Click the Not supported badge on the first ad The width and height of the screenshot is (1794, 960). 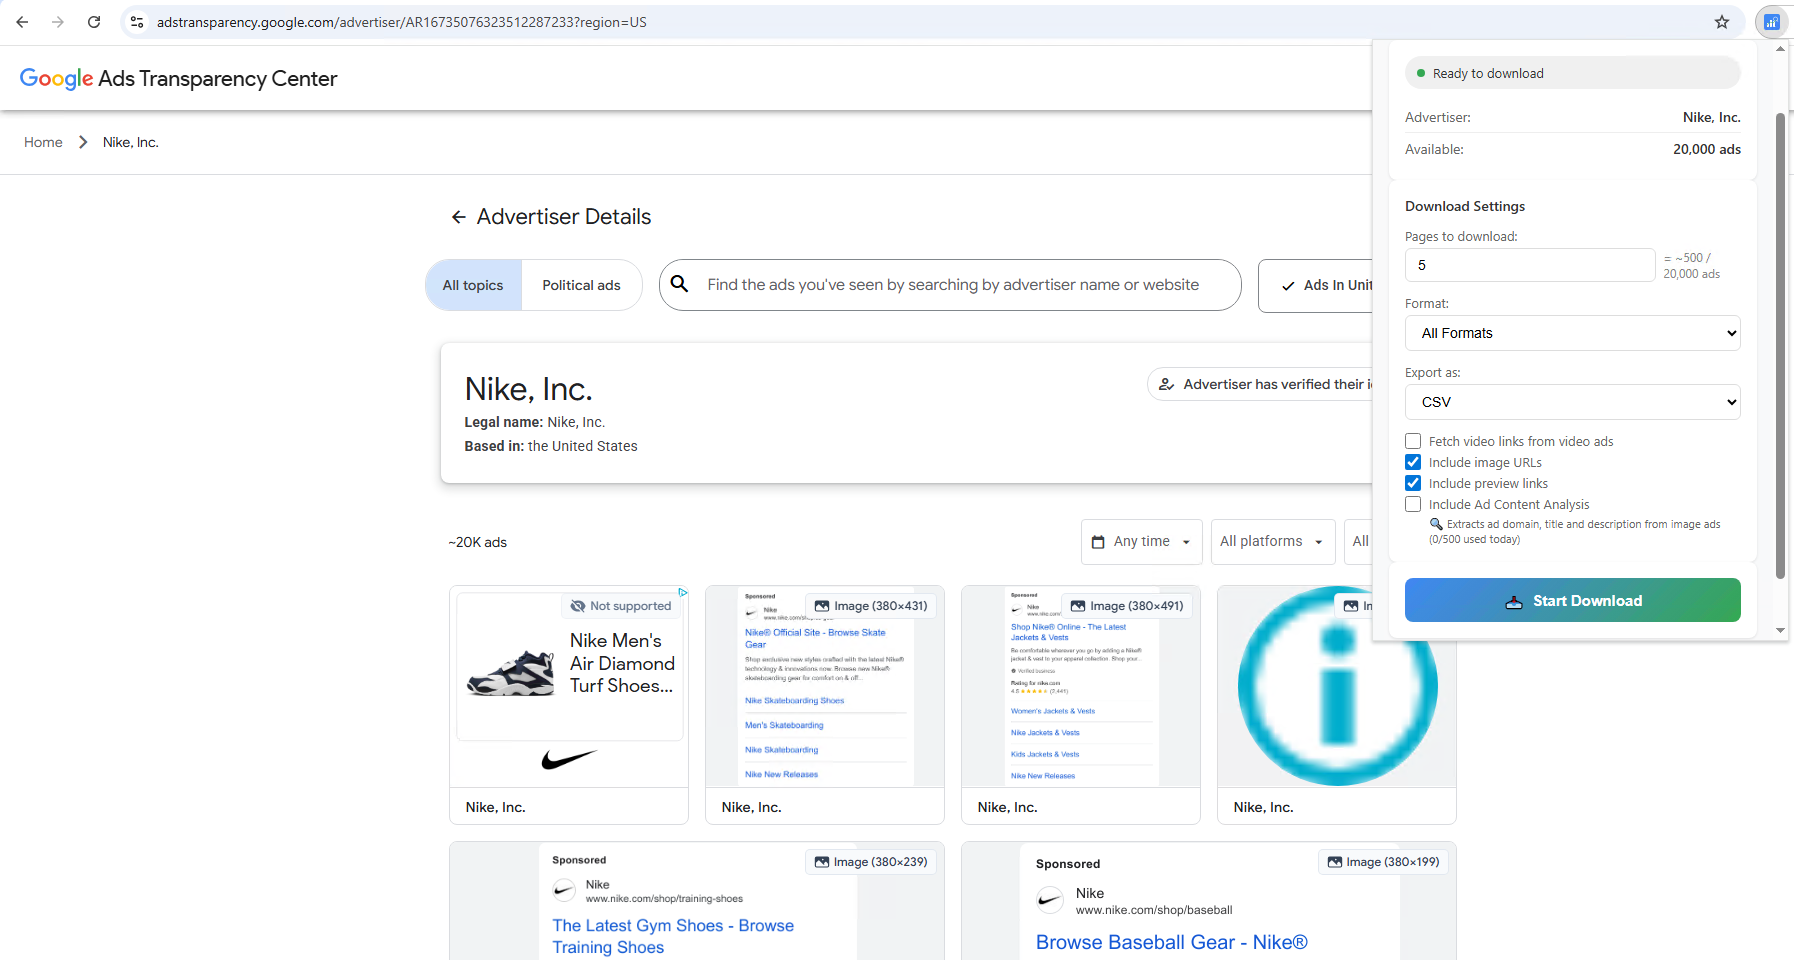tap(621, 606)
